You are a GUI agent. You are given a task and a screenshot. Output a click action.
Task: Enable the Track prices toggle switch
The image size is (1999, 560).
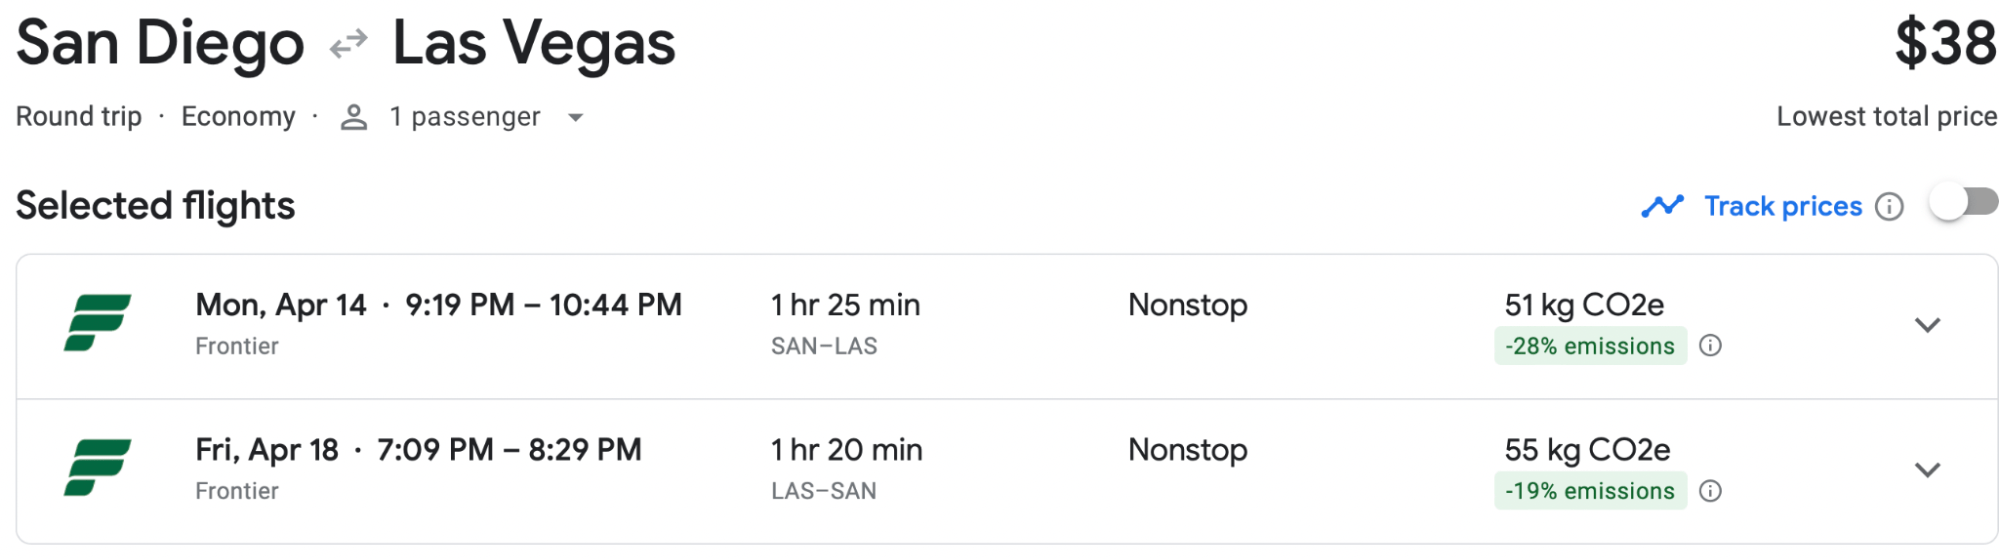click(x=1962, y=204)
